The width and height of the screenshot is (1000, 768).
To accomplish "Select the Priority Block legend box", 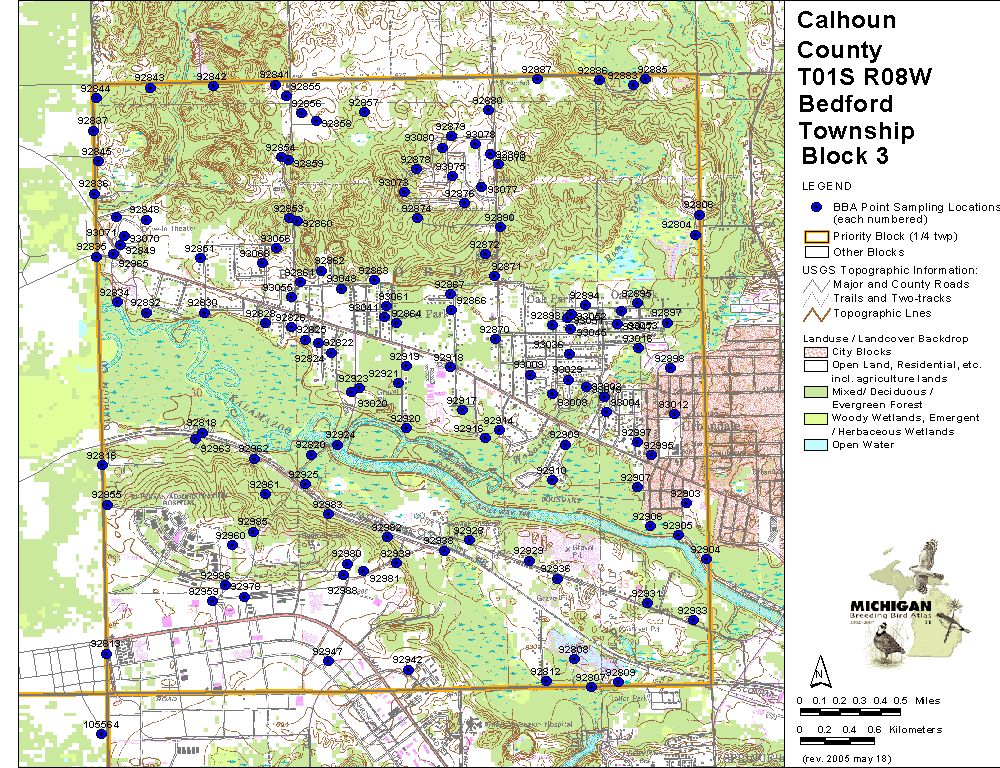I will pyautogui.click(x=814, y=237).
